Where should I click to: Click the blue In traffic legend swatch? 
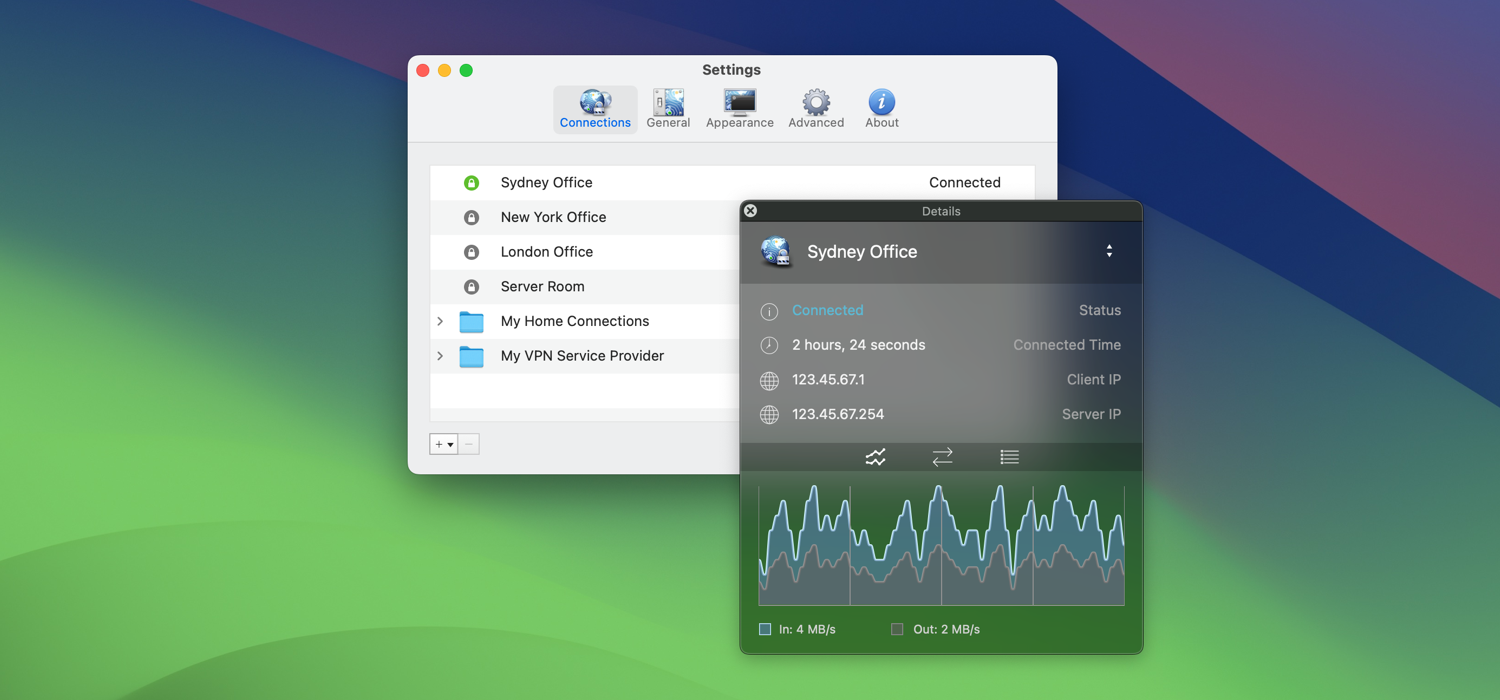765,629
